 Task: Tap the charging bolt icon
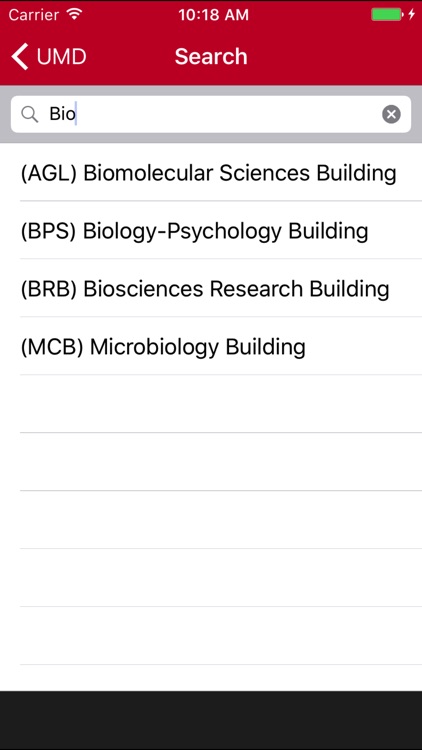(411, 14)
